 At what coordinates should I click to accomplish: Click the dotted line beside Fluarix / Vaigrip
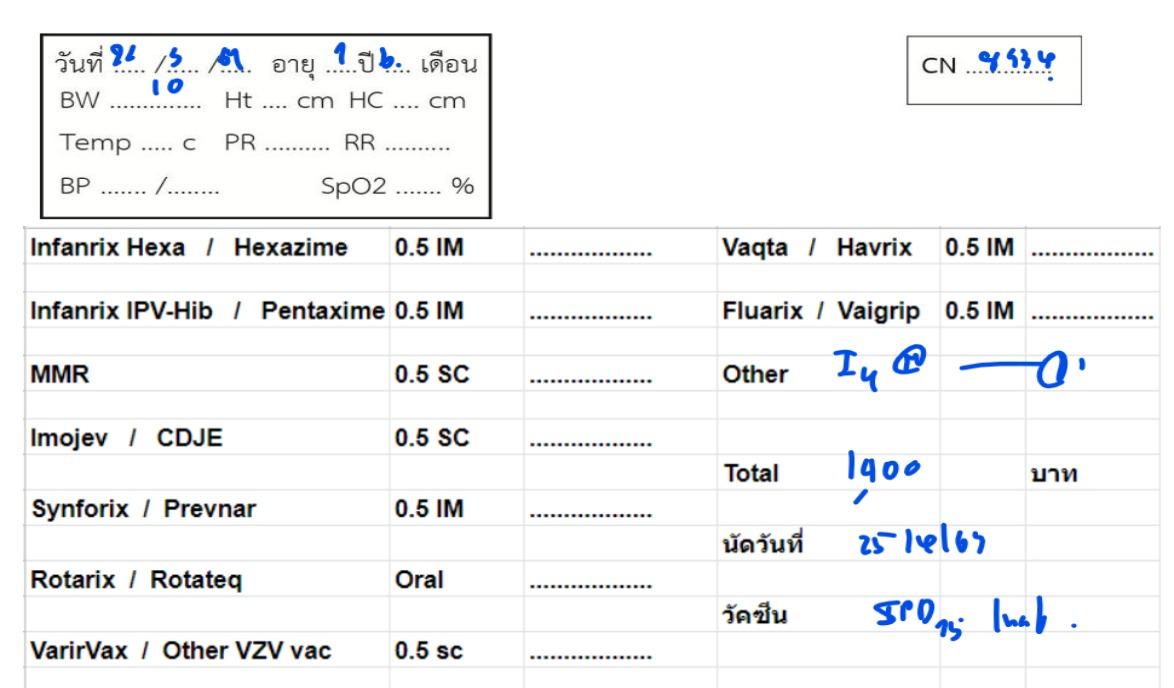coord(1092,311)
